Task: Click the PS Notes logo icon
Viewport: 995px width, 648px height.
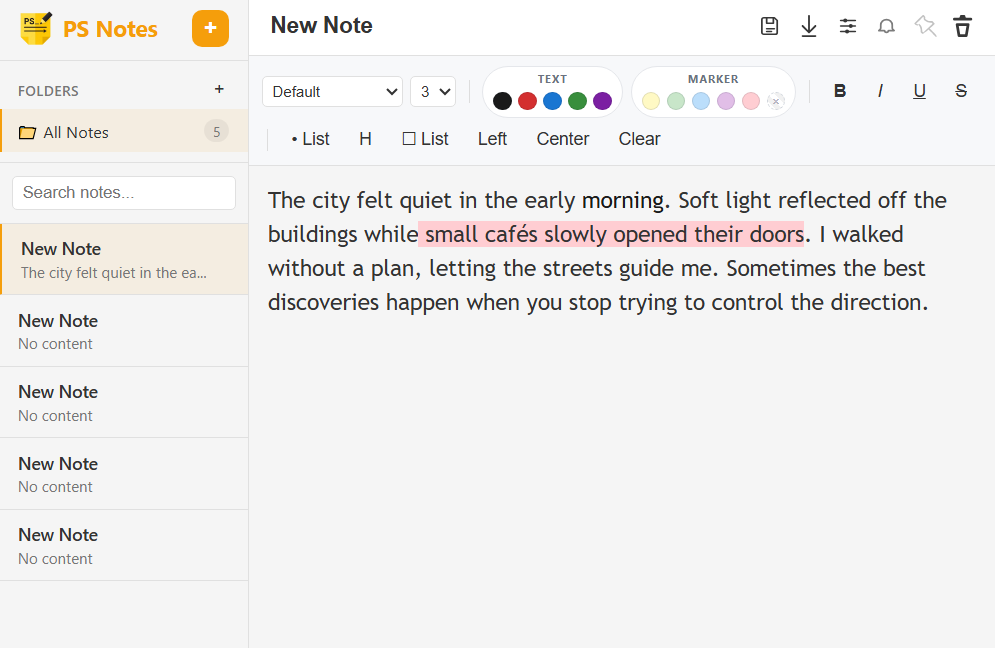Action: [x=36, y=29]
